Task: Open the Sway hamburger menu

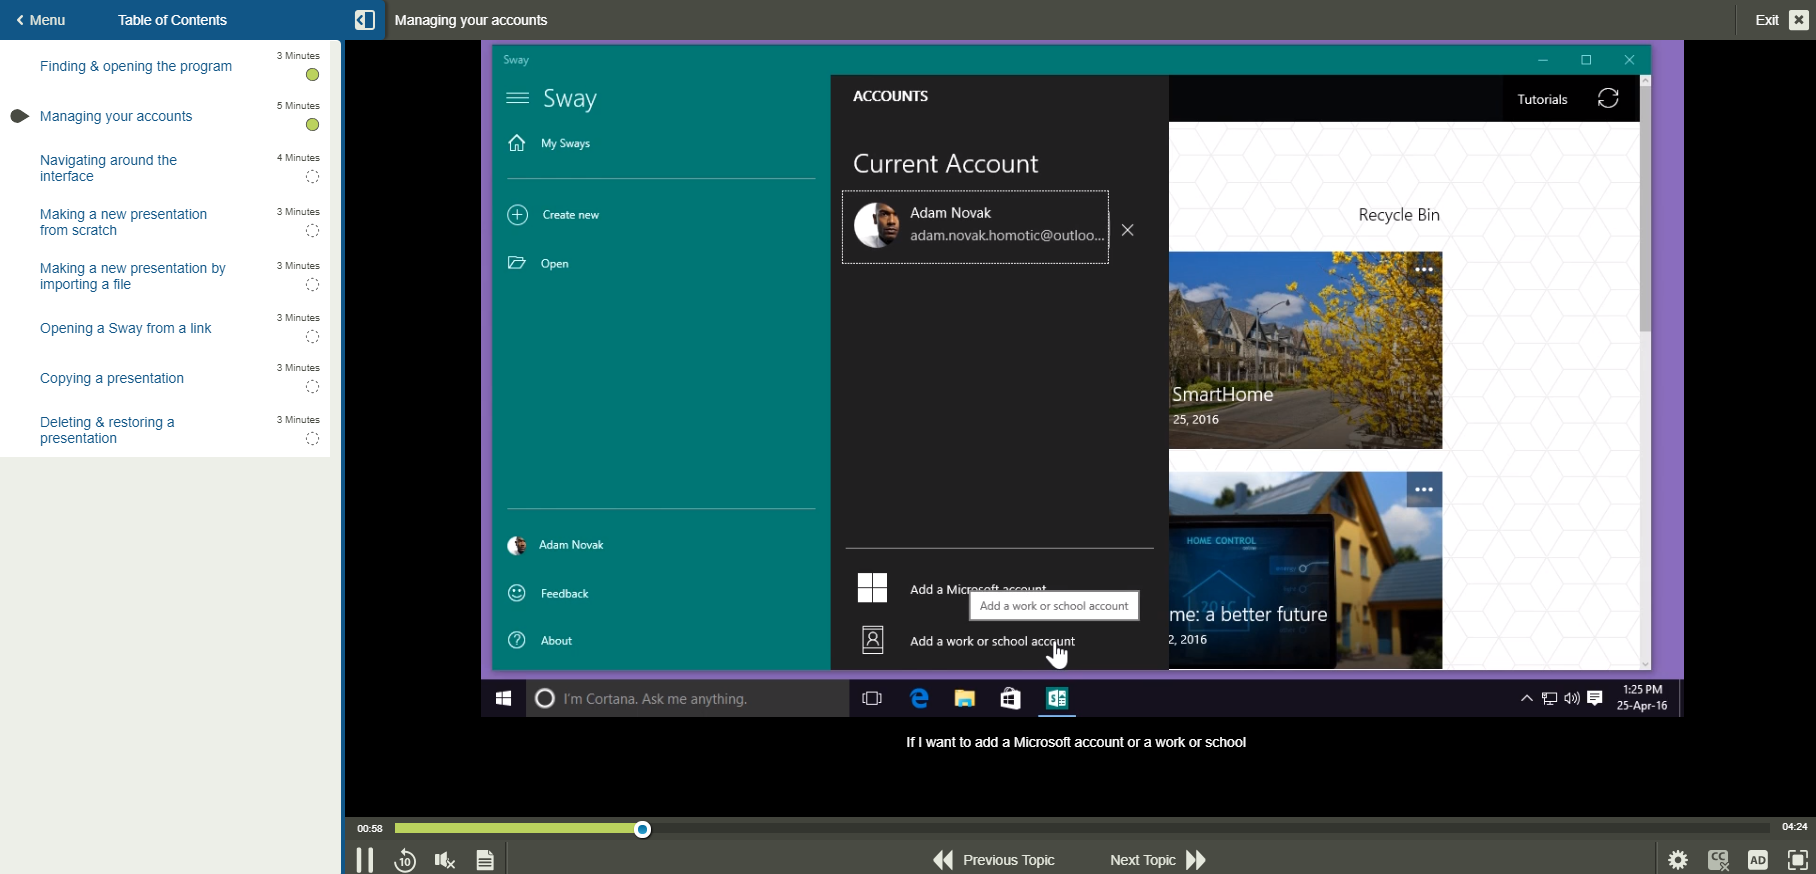Action: [517, 98]
